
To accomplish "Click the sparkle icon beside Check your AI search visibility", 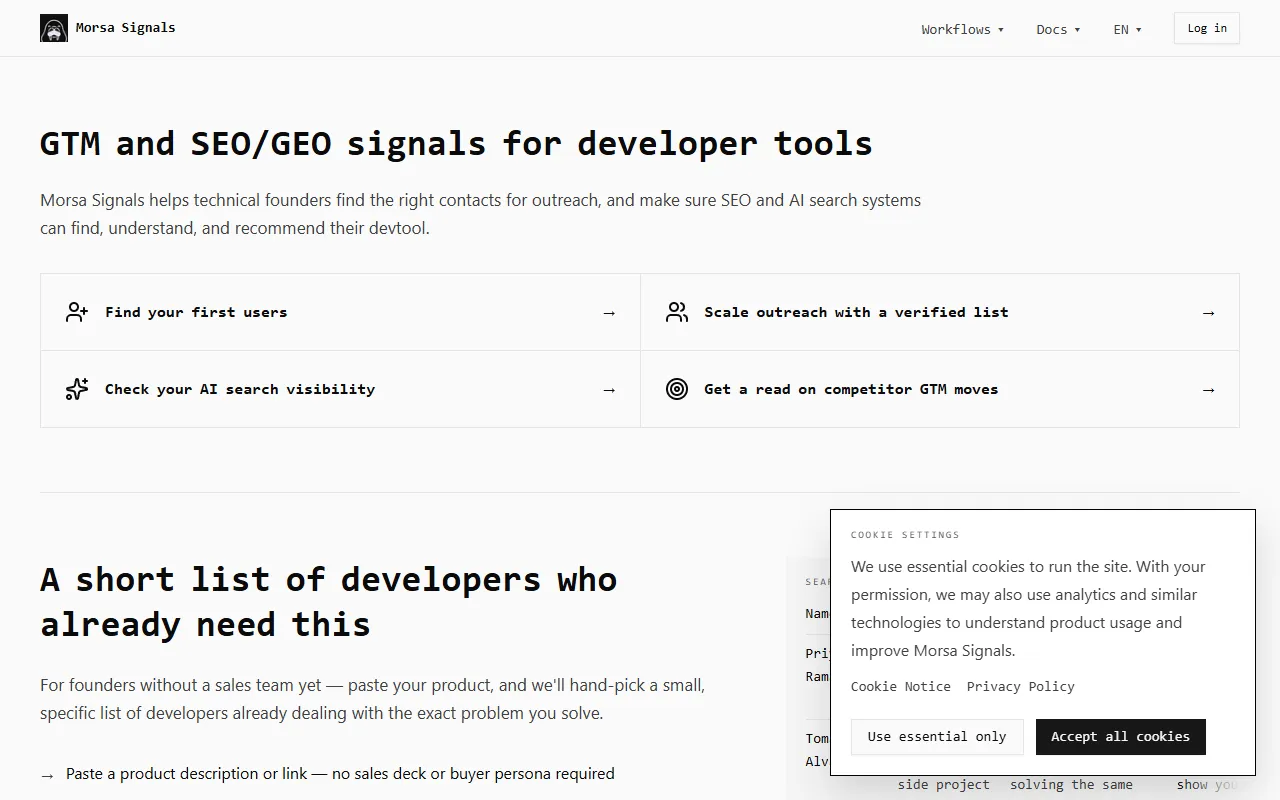I will click(77, 389).
